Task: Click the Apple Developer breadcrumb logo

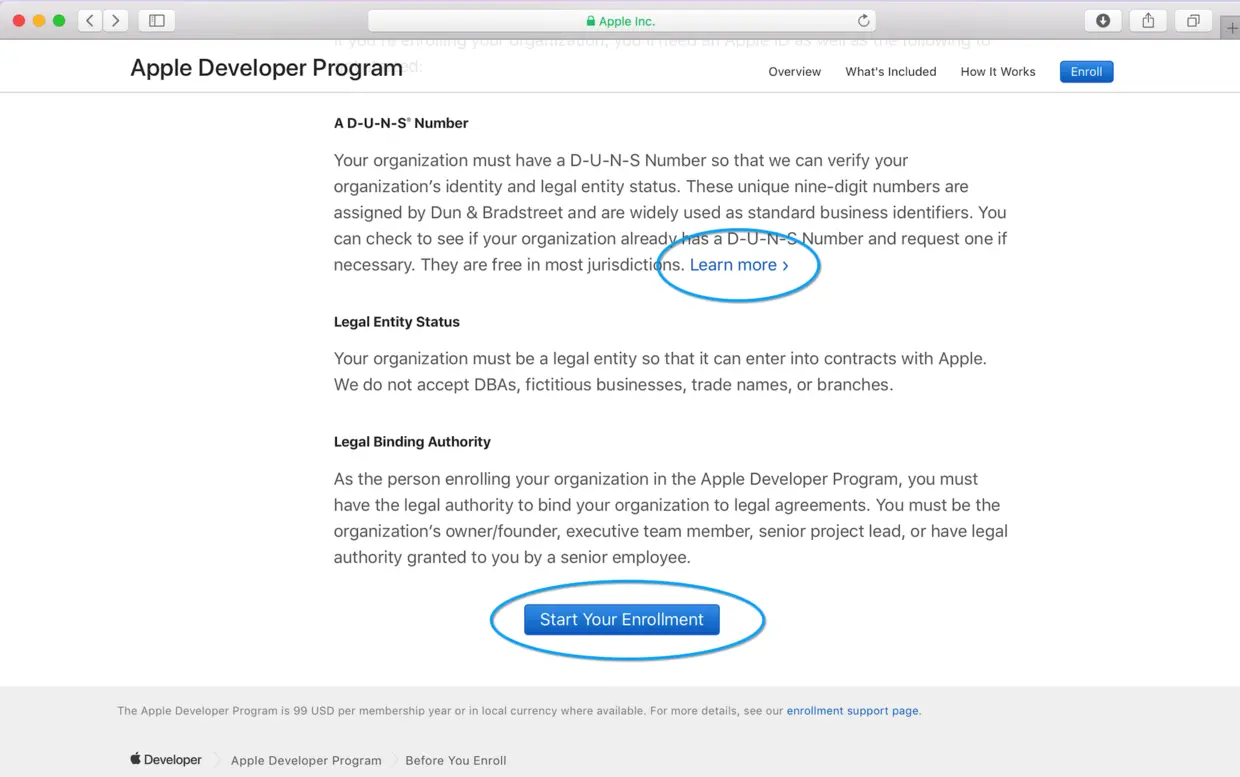Action: 165,759
